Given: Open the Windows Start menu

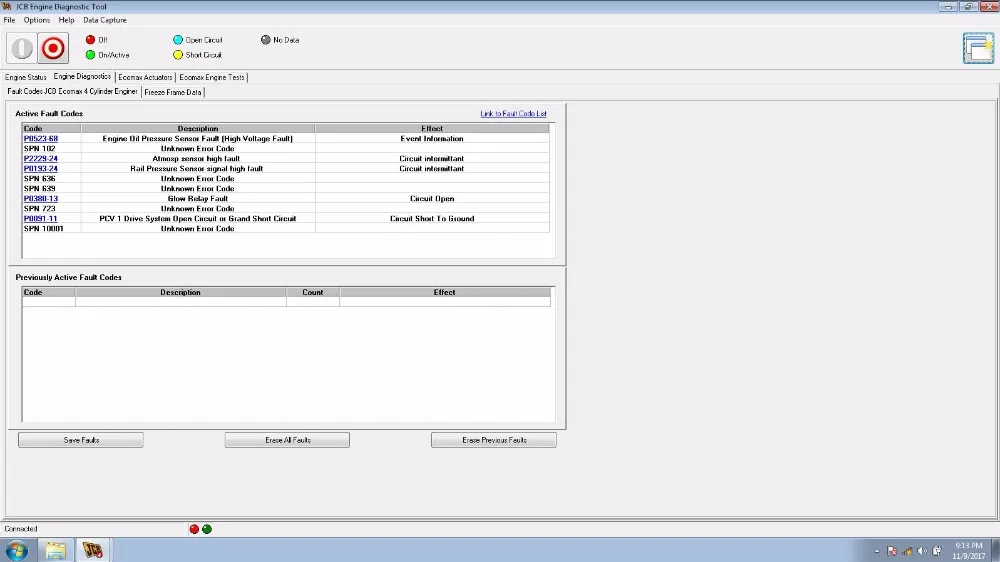Looking at the screenshot, I should 17,550.
